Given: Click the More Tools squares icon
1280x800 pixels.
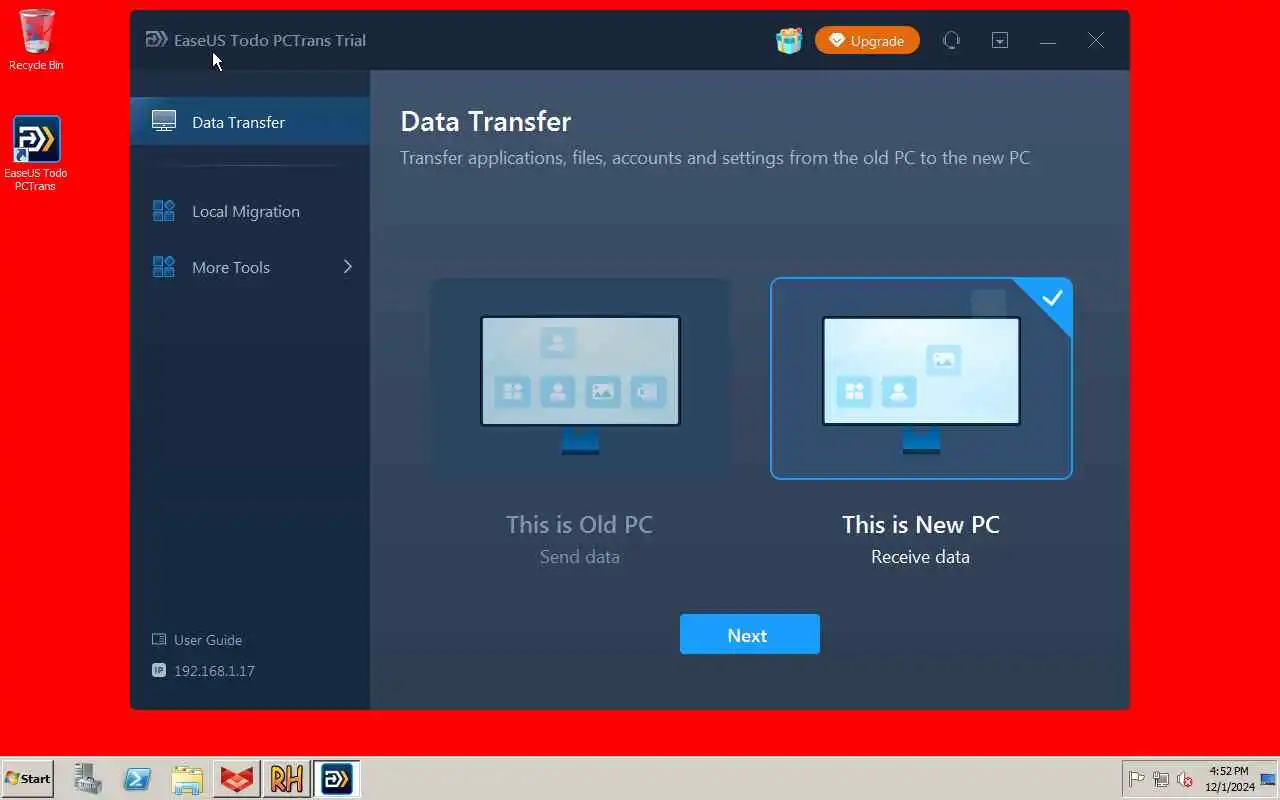Looking at the screenshot, I should [164, 267].
